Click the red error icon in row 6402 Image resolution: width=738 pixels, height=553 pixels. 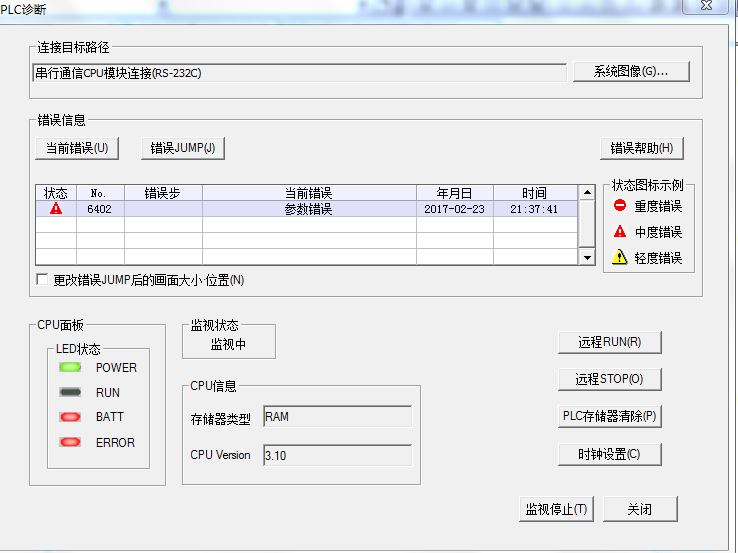click(56, 209)
